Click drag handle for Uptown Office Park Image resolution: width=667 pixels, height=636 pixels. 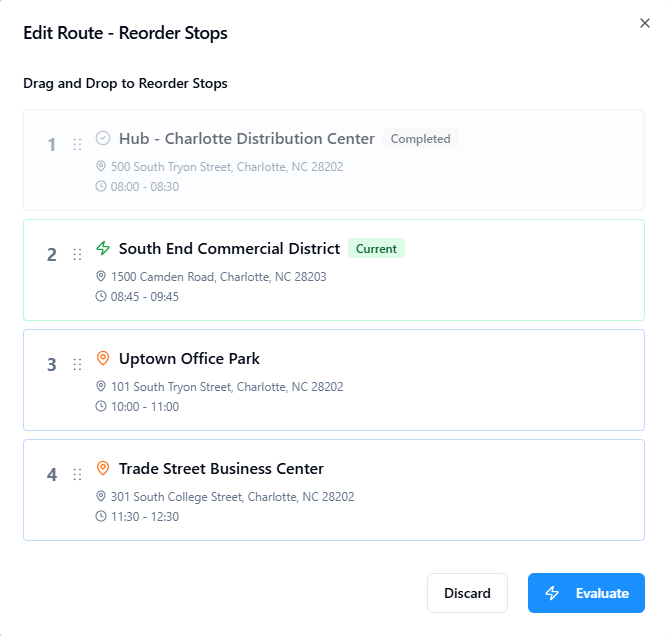(77, 365)
